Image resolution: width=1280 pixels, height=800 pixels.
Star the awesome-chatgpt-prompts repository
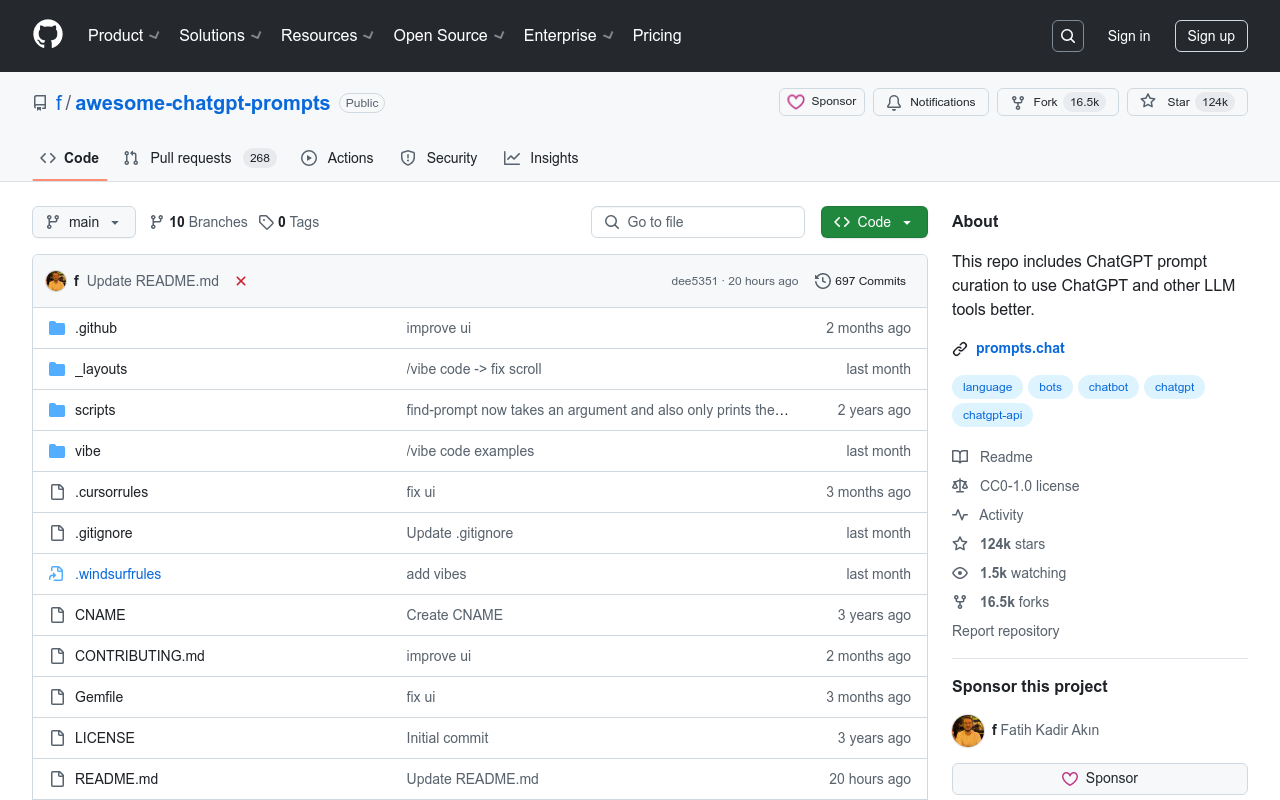1167,102
